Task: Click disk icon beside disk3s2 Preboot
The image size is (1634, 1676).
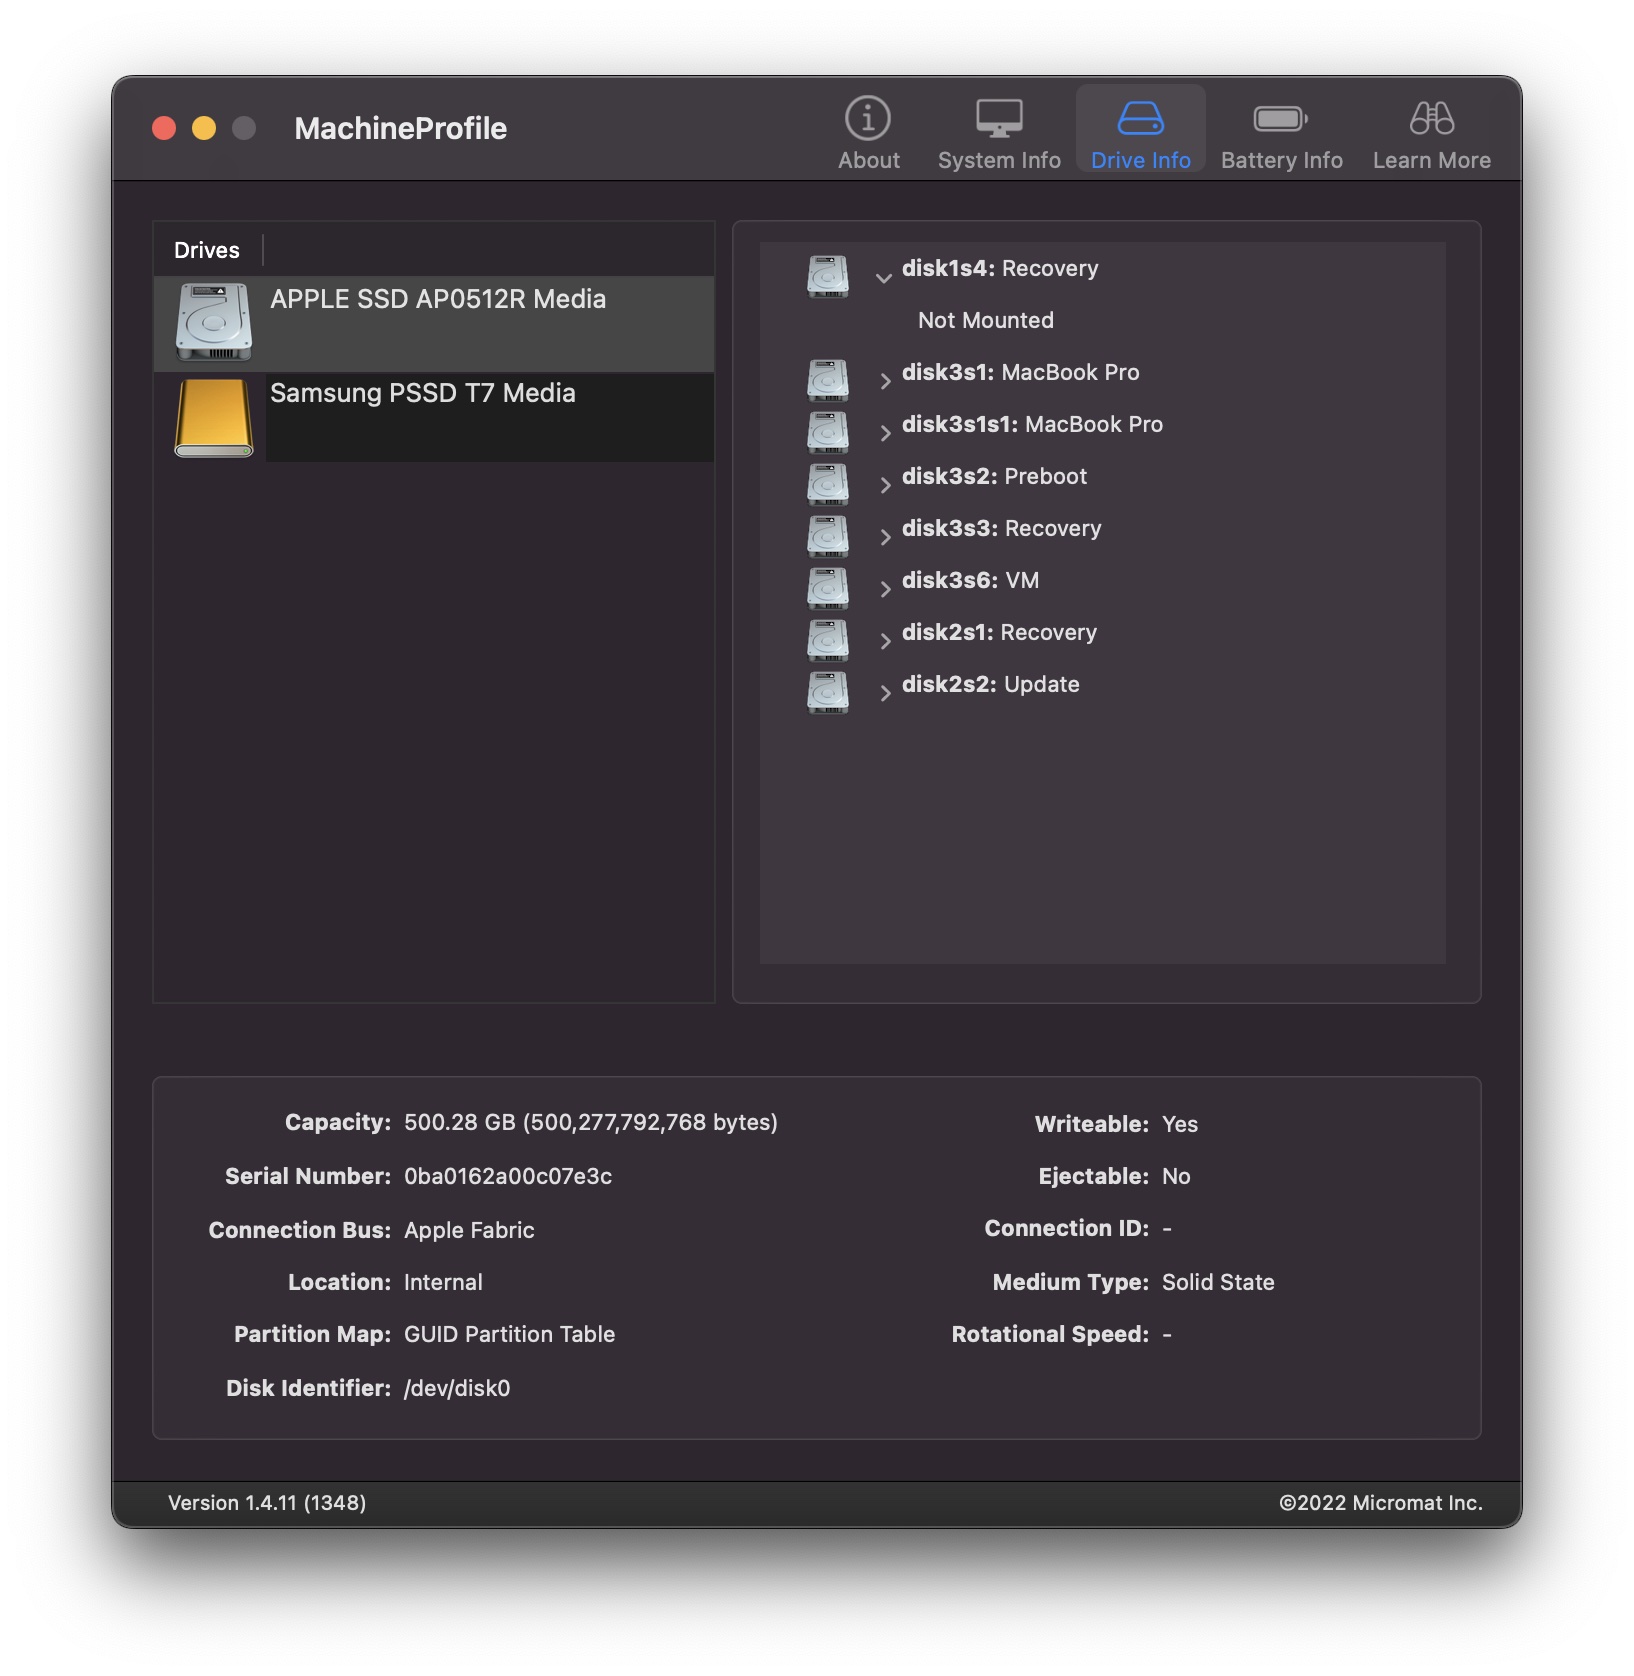Action: coord(828,484)
